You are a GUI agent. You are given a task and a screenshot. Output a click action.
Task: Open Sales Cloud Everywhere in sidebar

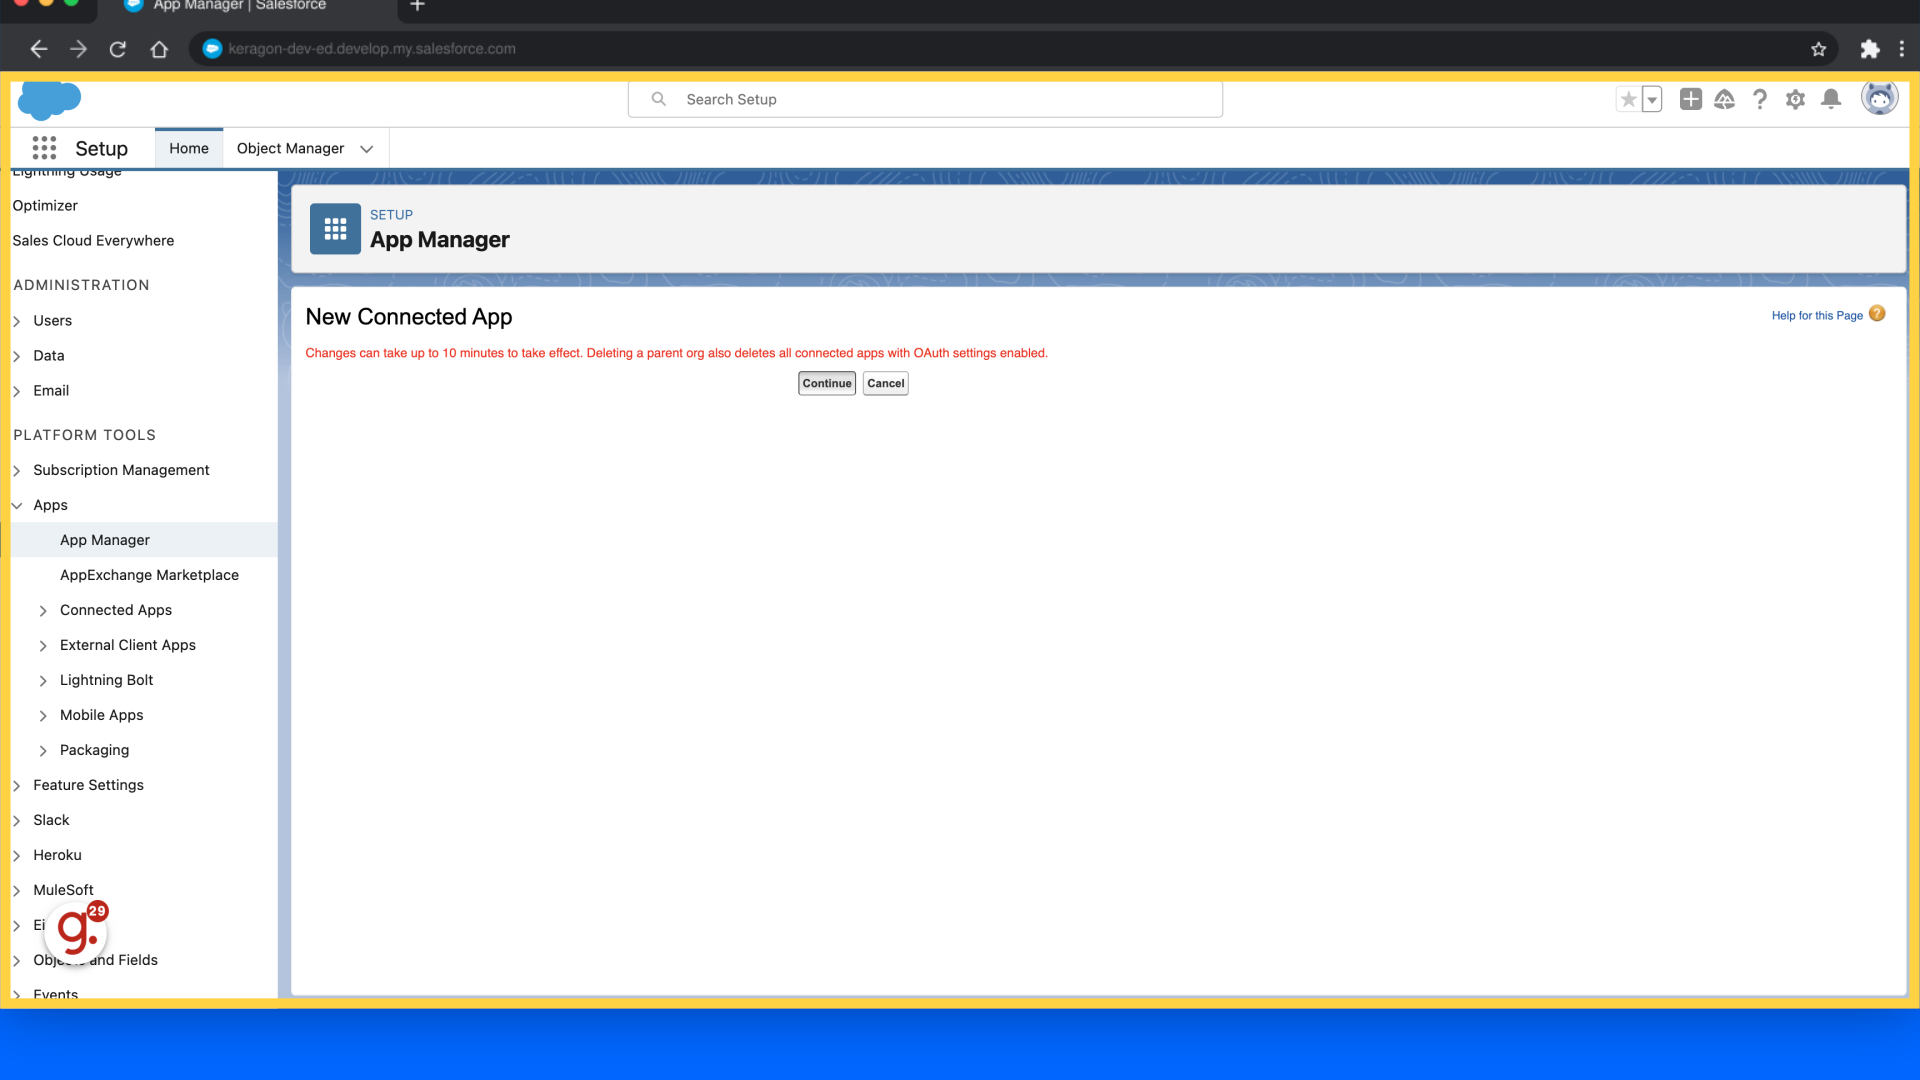pos(93,240)
